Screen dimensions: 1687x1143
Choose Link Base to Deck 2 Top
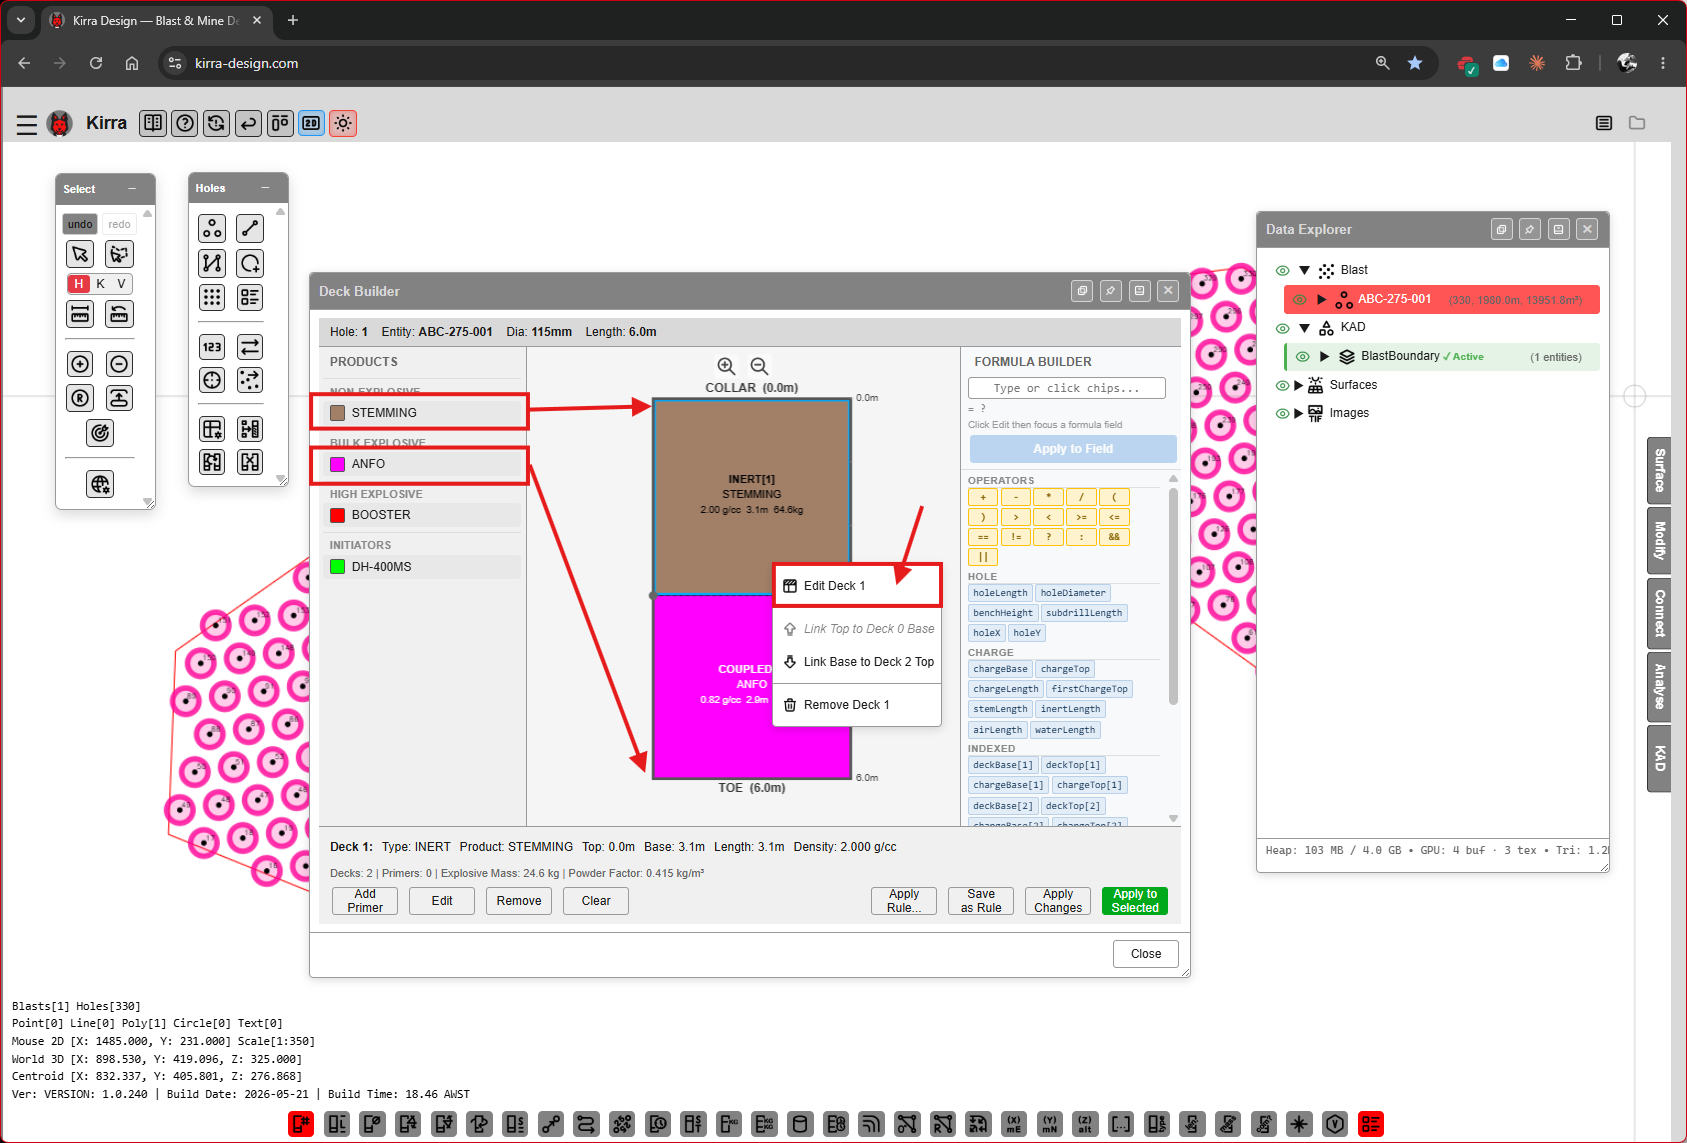[857, 662]
